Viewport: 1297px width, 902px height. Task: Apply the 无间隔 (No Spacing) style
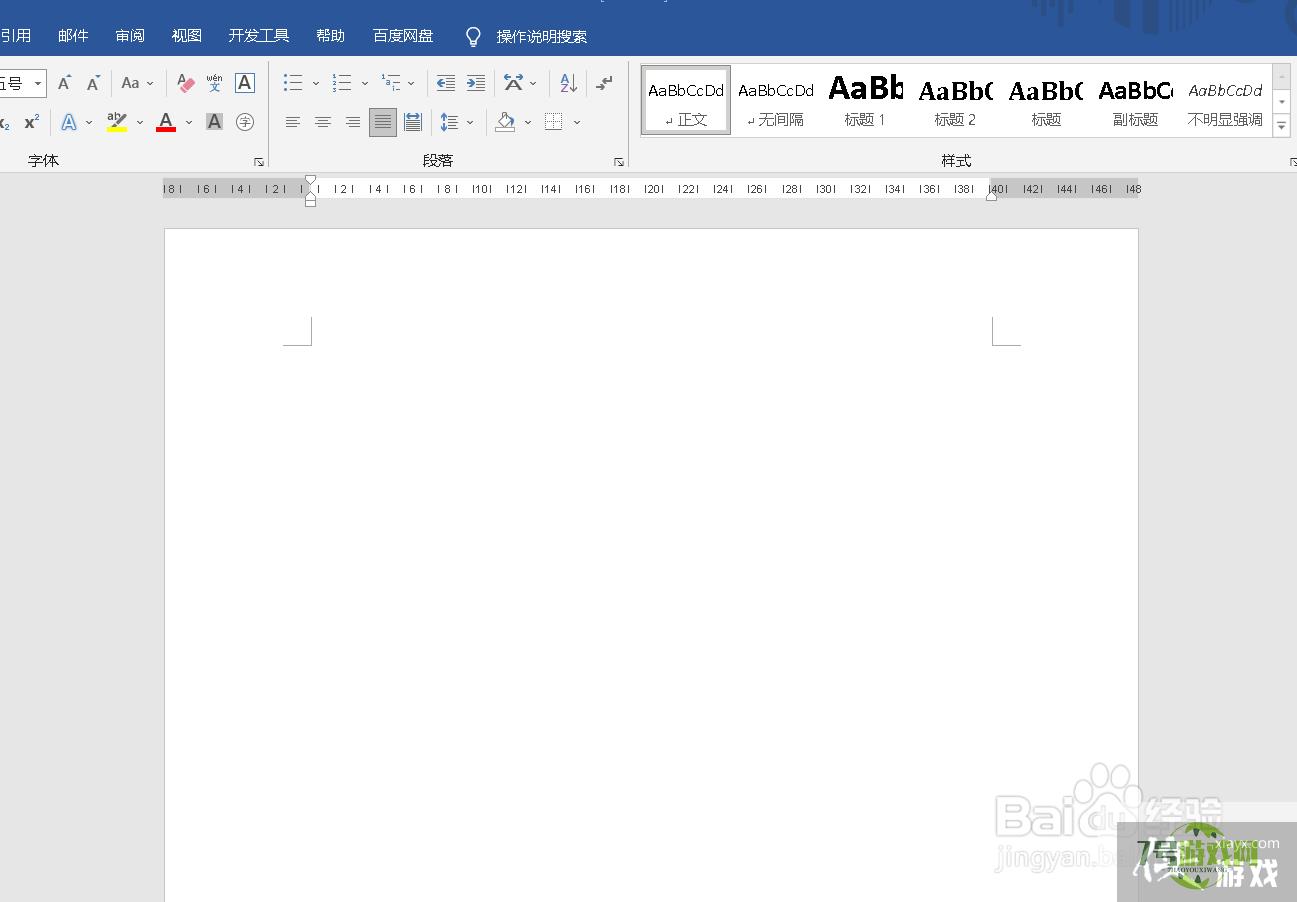pyautogui.click(x=776, y=100)
